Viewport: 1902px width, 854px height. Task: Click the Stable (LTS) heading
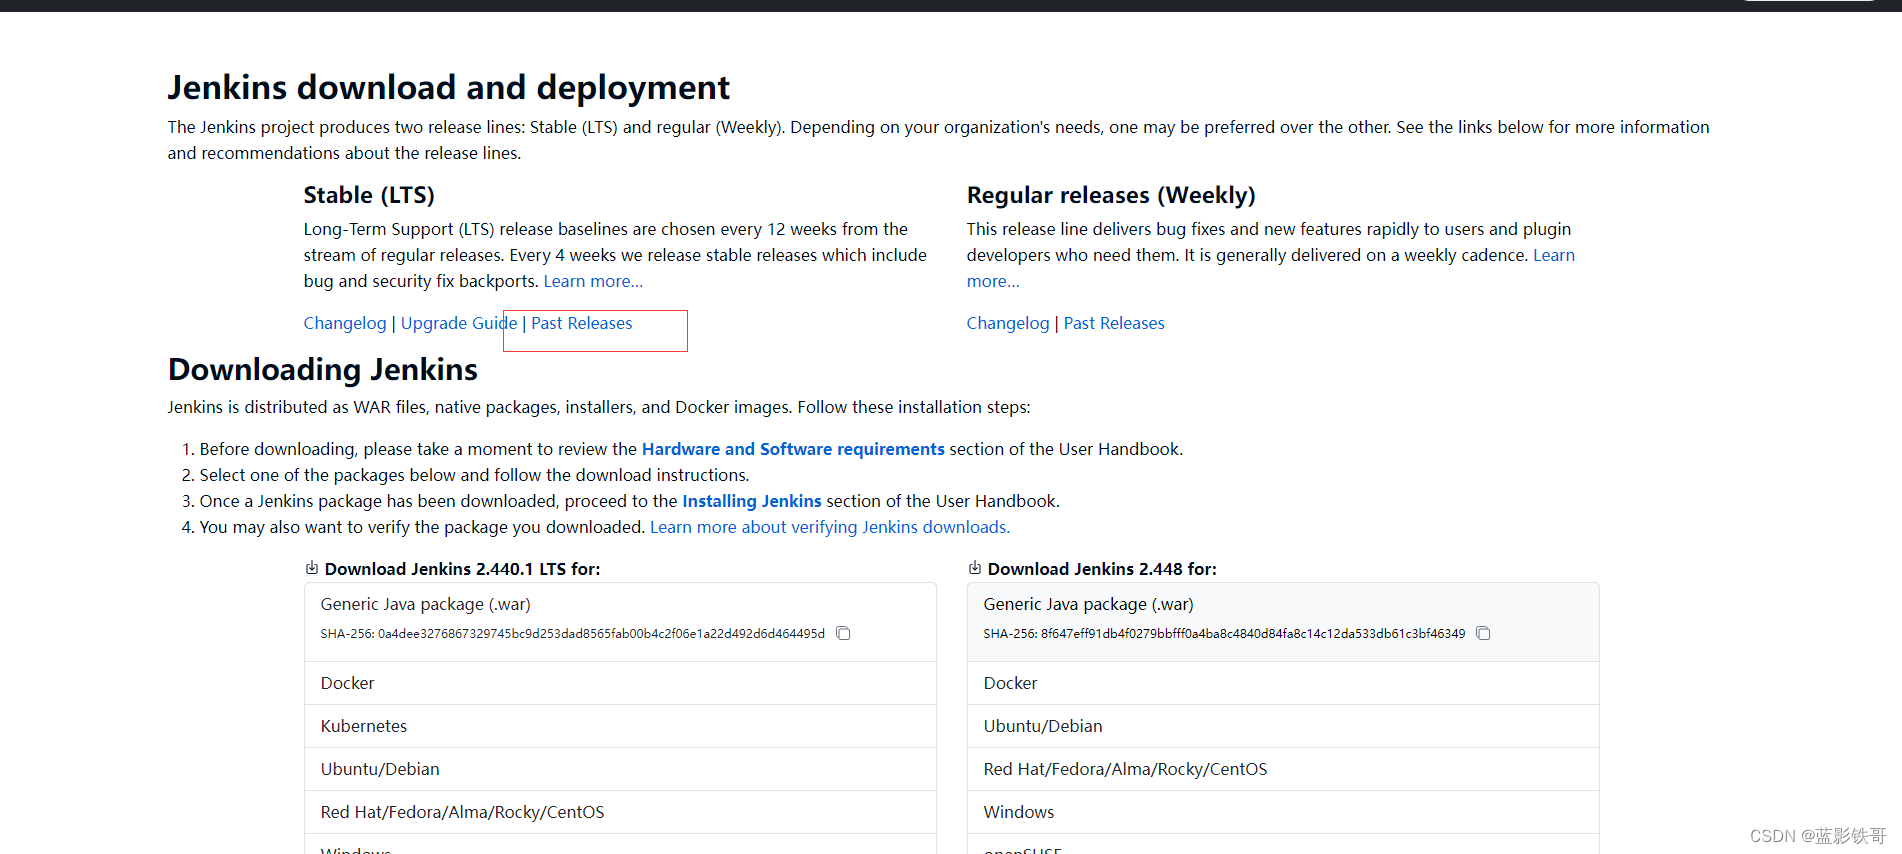(369, 195)
